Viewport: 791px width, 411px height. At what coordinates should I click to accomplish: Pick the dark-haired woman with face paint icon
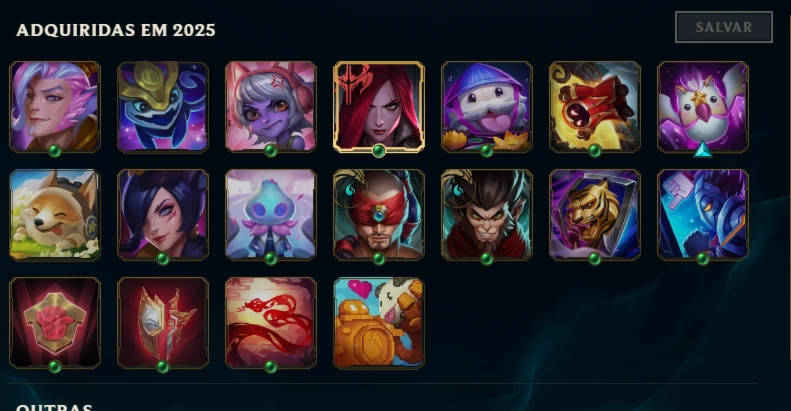coord(163,215)
